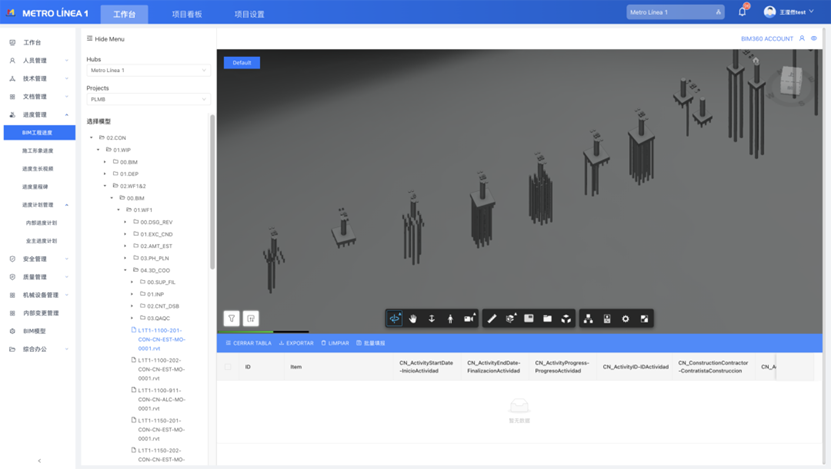The width and height of the screenshot is (831, 469).
Task: Open the Hubs dropdown Metro Linea 1
Action: (148, 70)
